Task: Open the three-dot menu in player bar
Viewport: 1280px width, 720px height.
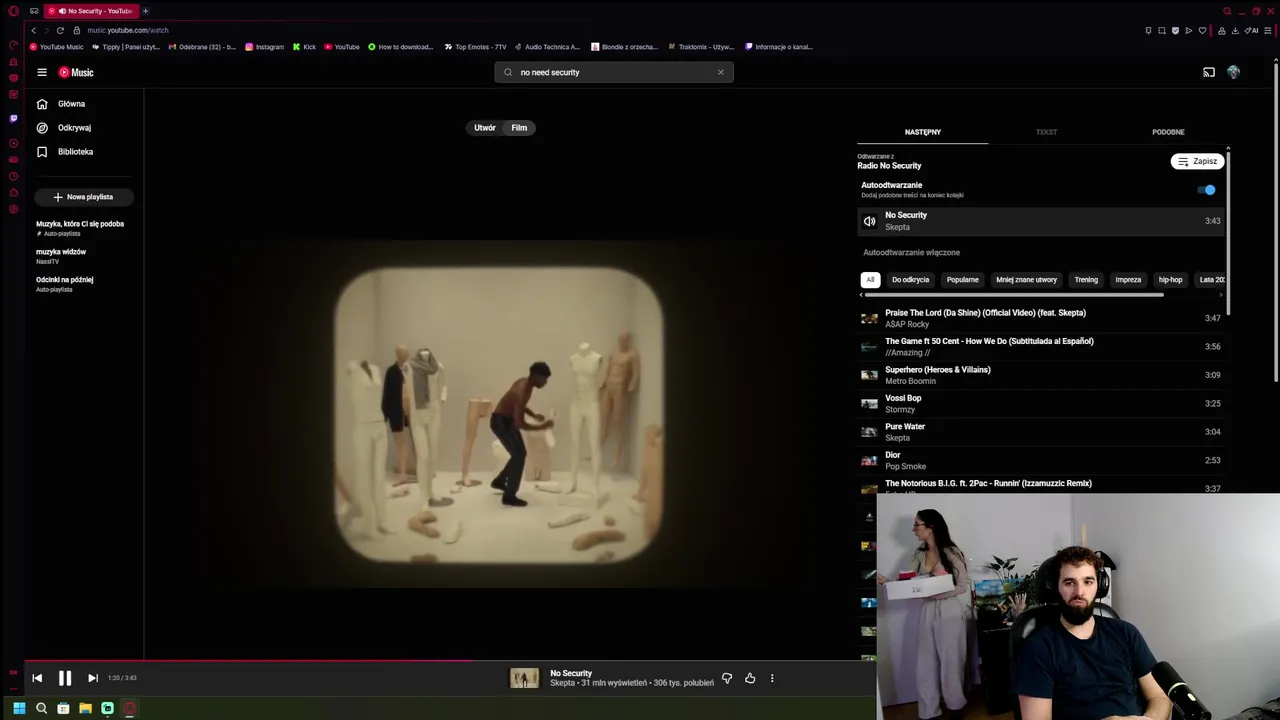Action: point(772,678)
